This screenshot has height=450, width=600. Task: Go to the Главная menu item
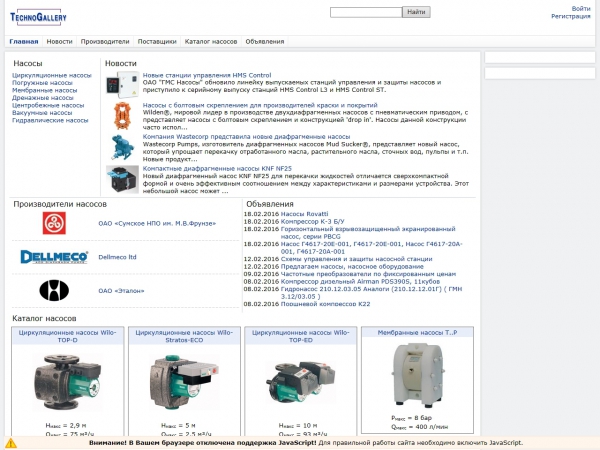pos(24,41)
